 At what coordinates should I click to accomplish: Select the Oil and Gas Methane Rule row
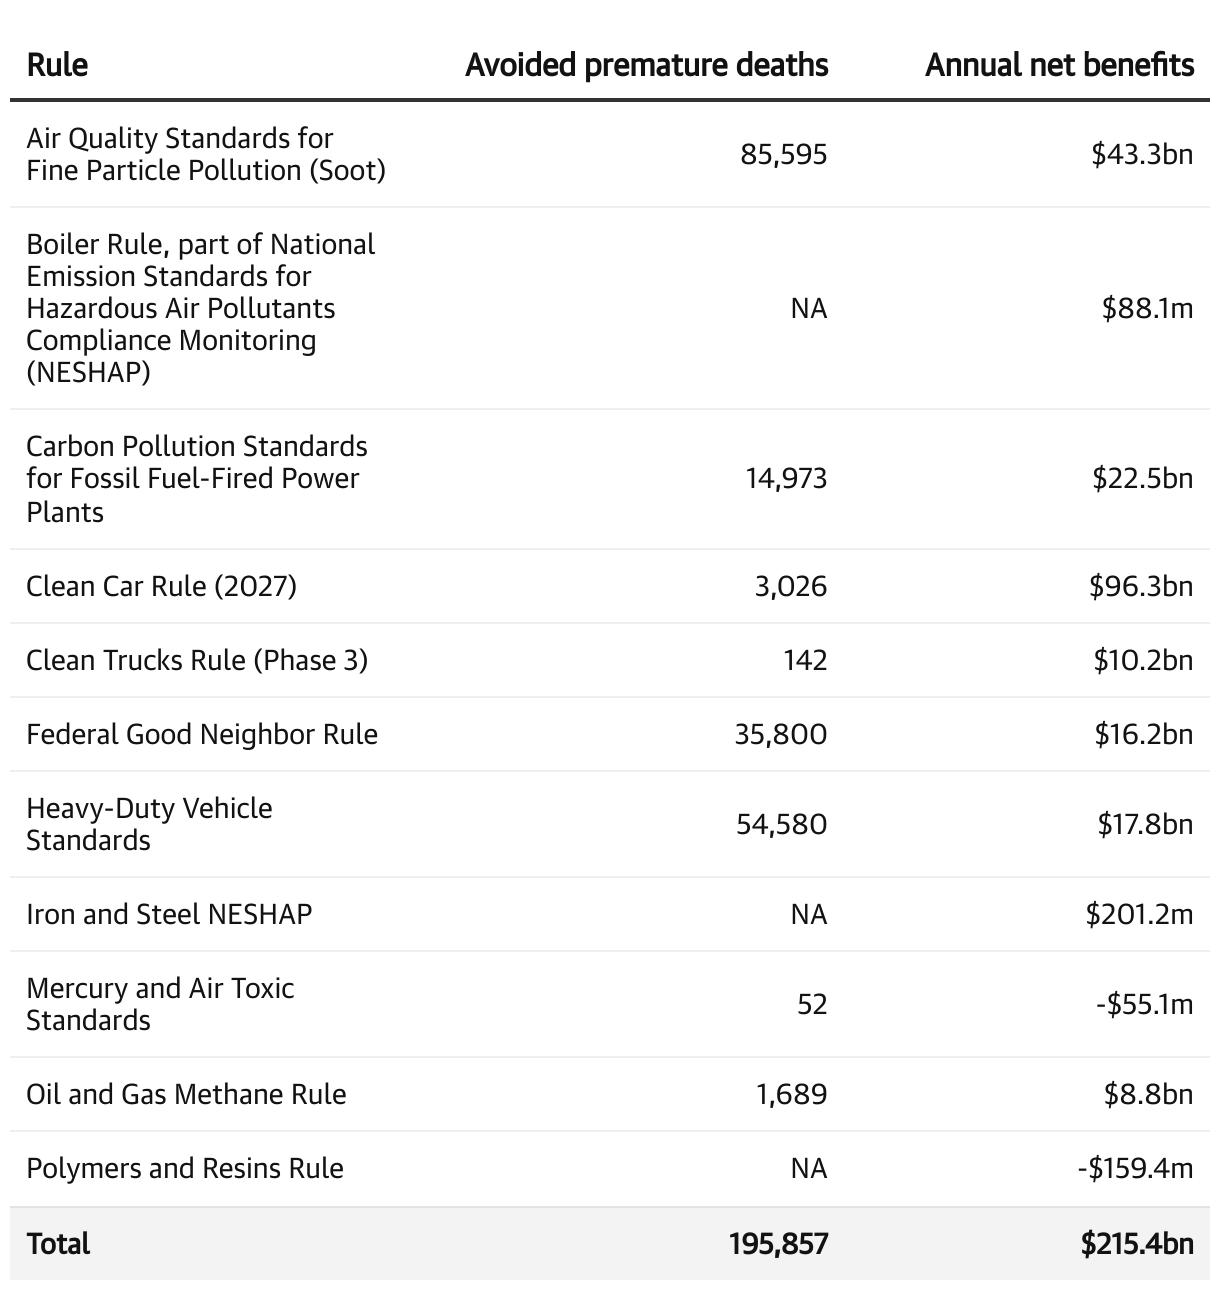click(x=610, y=1094)
